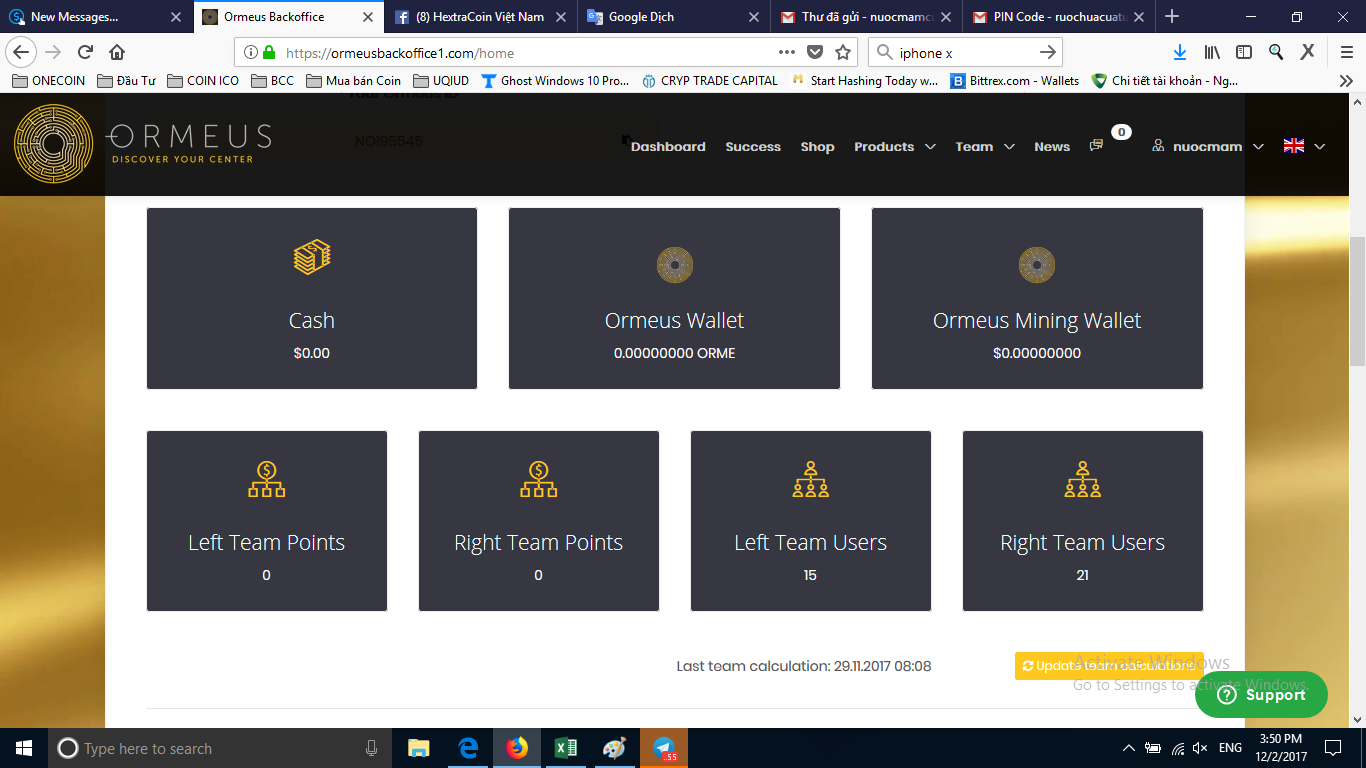The image size is (1366, 768).
Task: Click the Ormeus labyrinth logo
Action: click(x=53, y=144)
